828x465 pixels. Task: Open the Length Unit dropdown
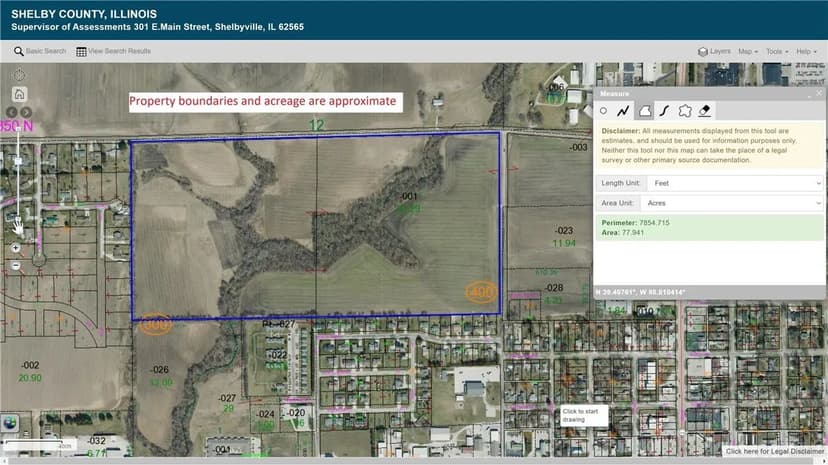(735, 183)
